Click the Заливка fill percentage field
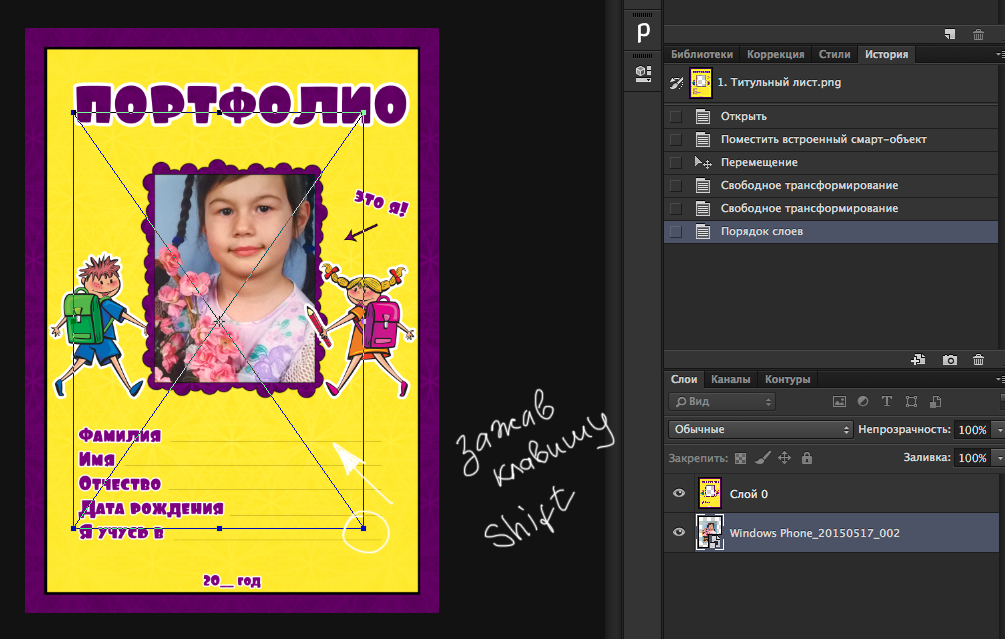This screenshot has width=1005, height=639. click(x=970, y=458)
